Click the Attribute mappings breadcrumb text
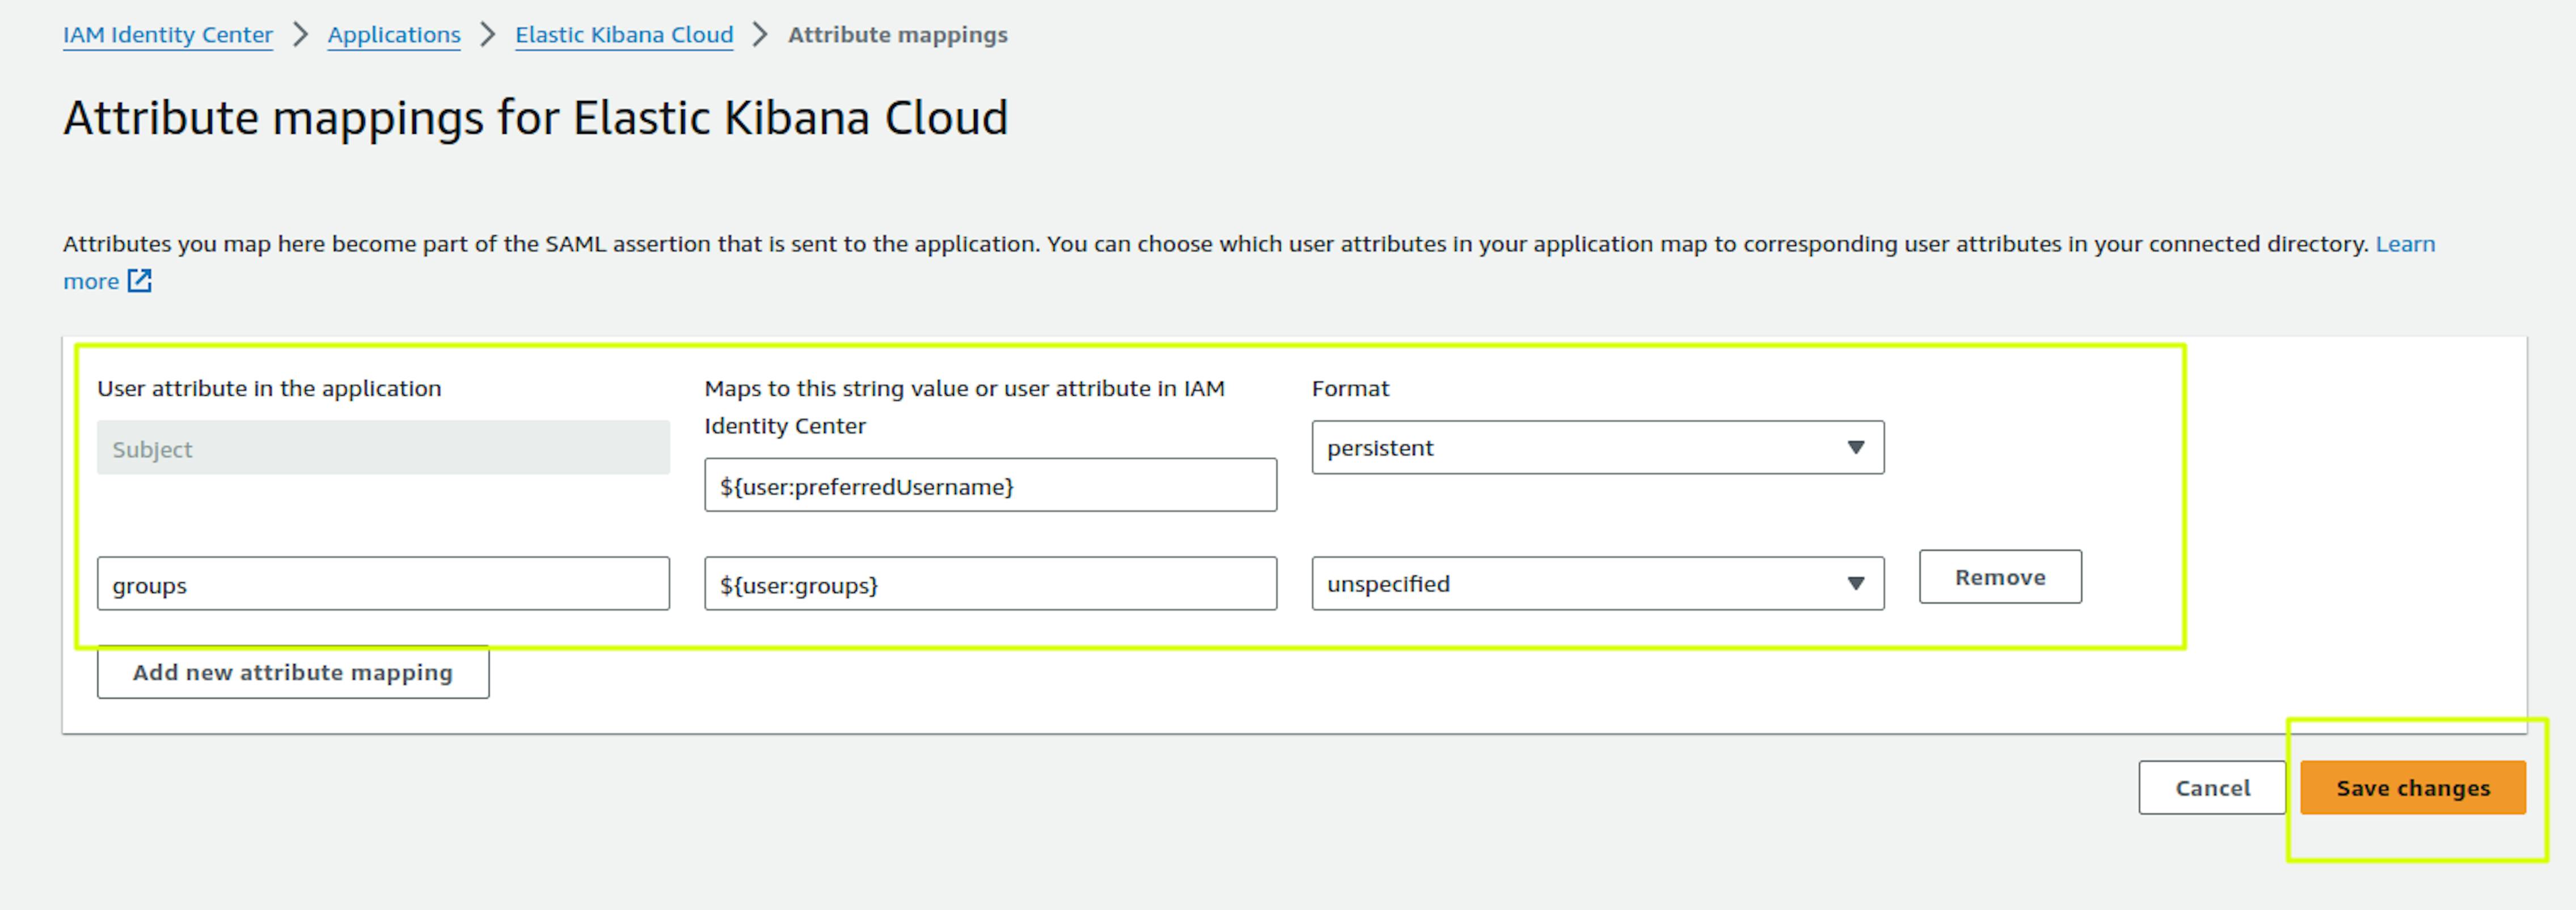 pyautogui.click(x=897, y=35)
